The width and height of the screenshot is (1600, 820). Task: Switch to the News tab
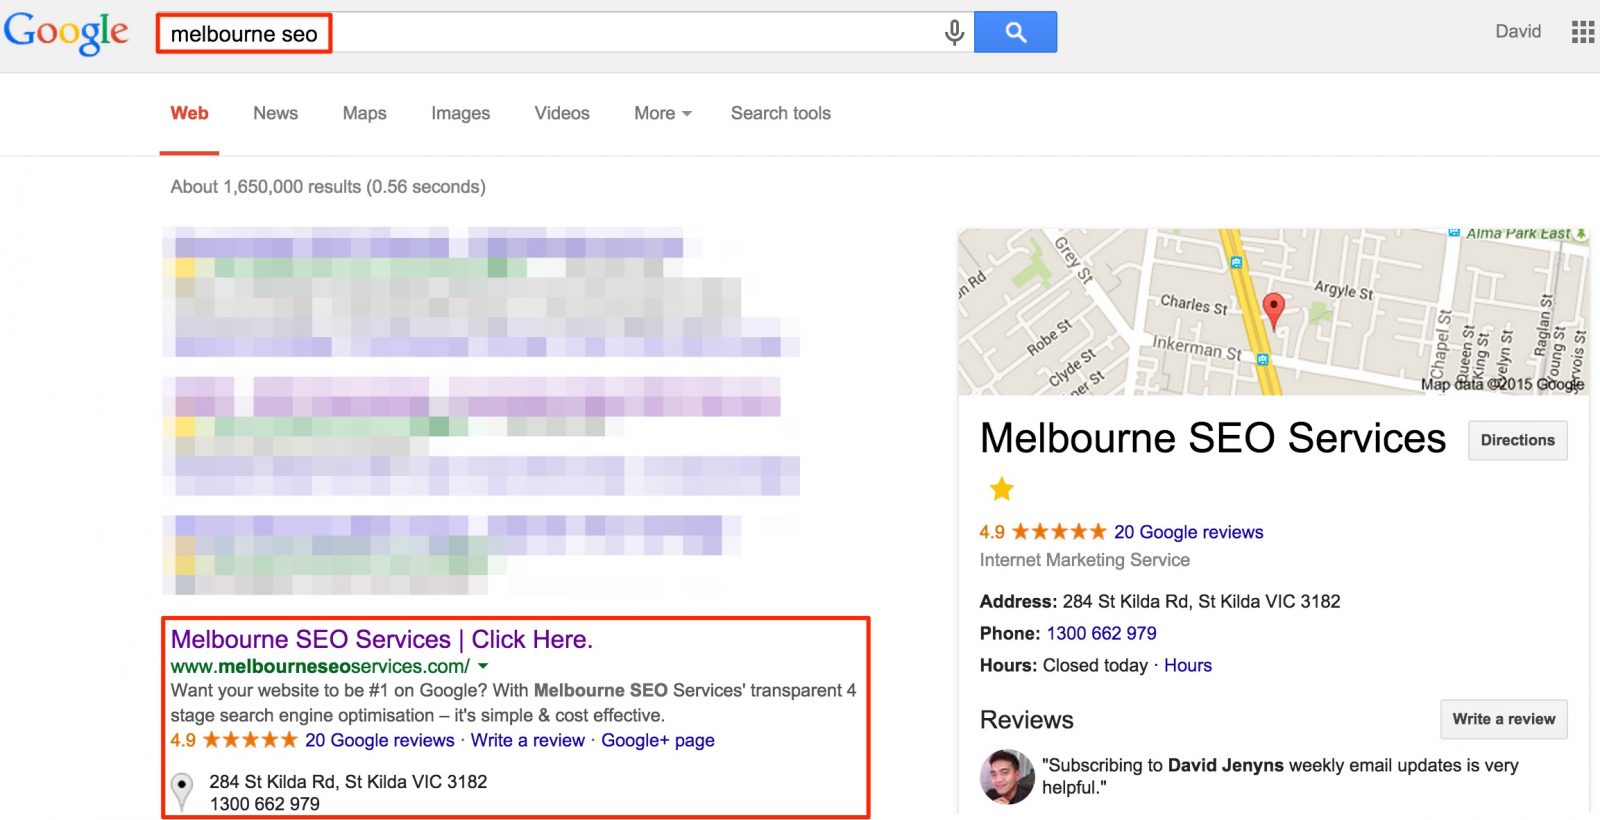275,113
